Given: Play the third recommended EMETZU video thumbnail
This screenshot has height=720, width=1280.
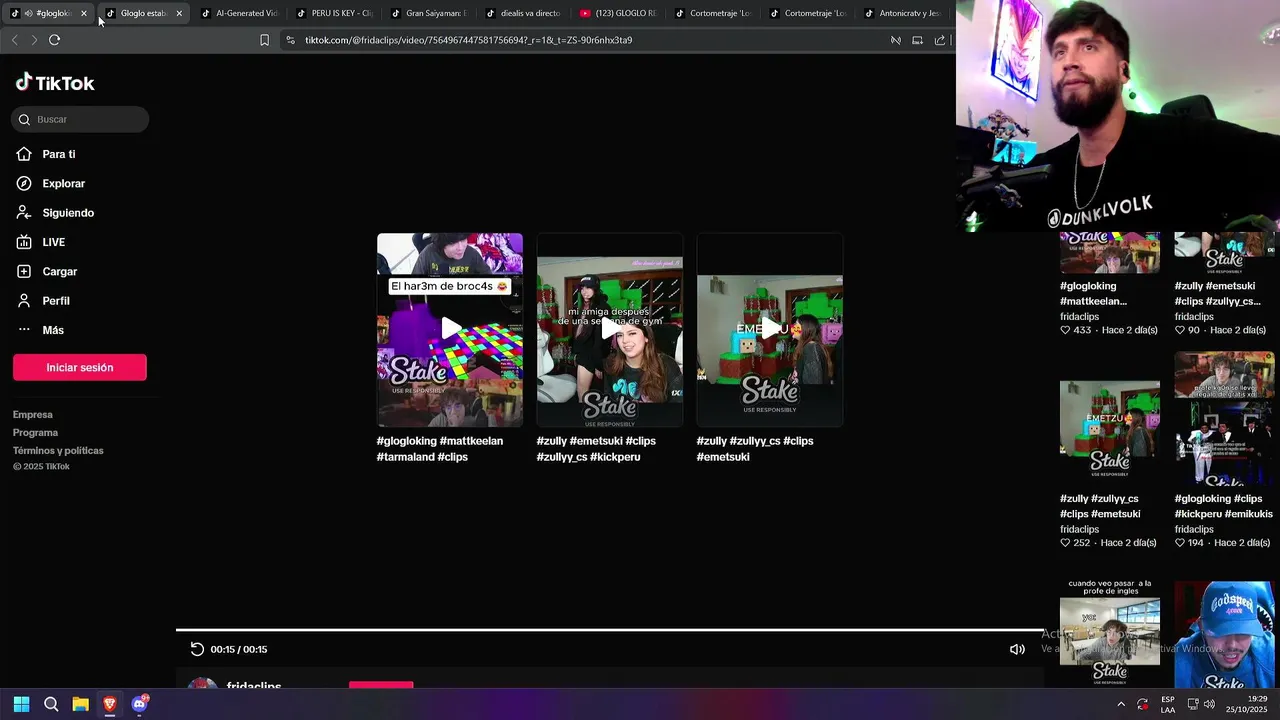Looking at the screenshot, I should tap(770, 330).
